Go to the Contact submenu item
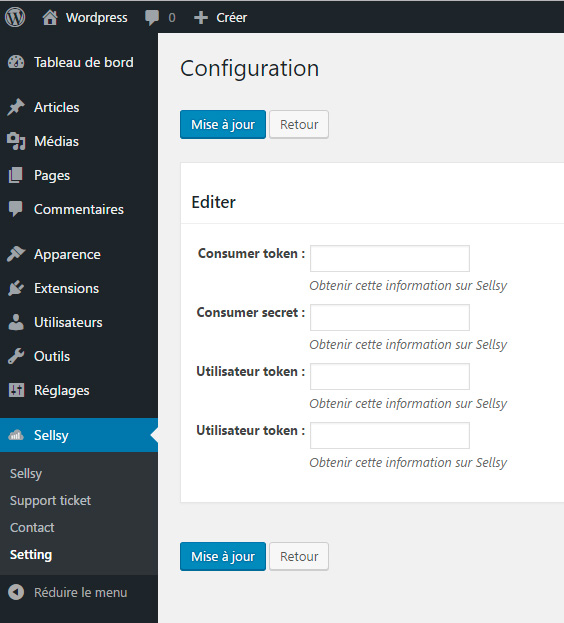Screen dimensions: 564x623 point(32,528)
